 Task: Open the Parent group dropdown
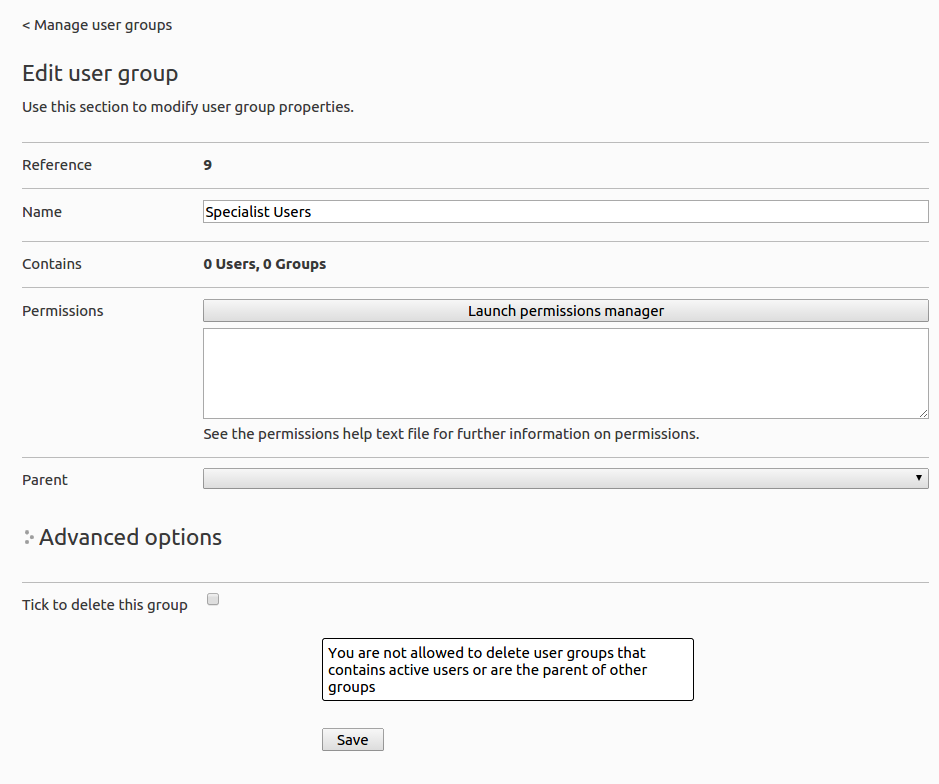[x=565, y=479]
